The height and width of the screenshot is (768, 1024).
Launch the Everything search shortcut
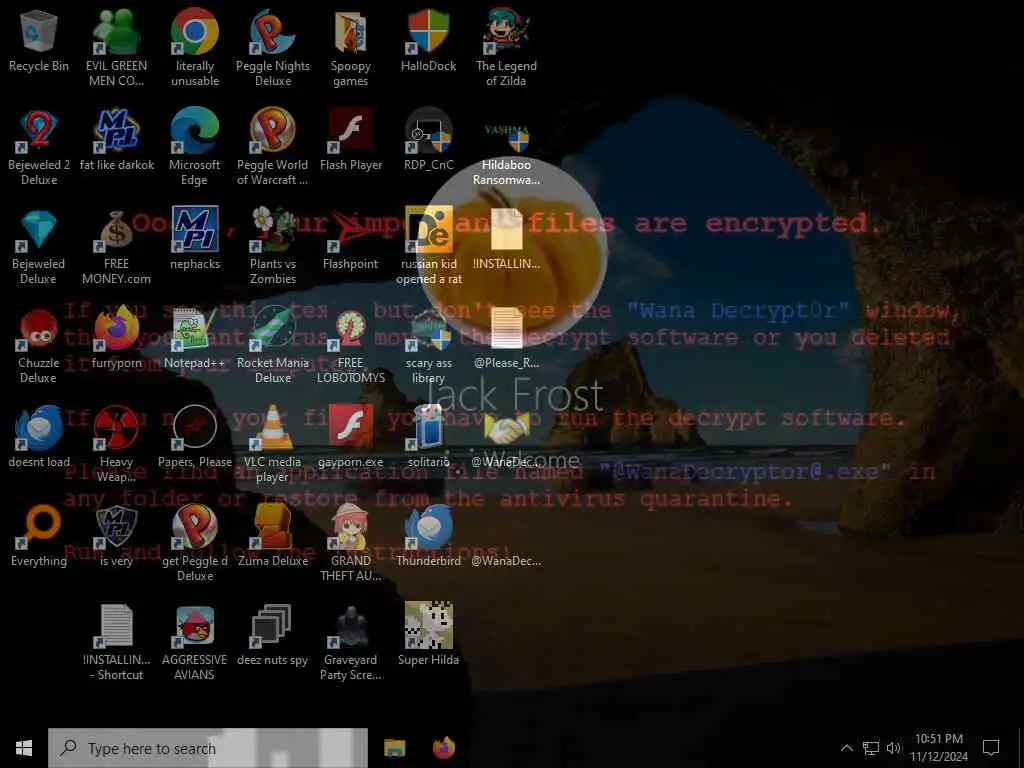tap(39, 537)
